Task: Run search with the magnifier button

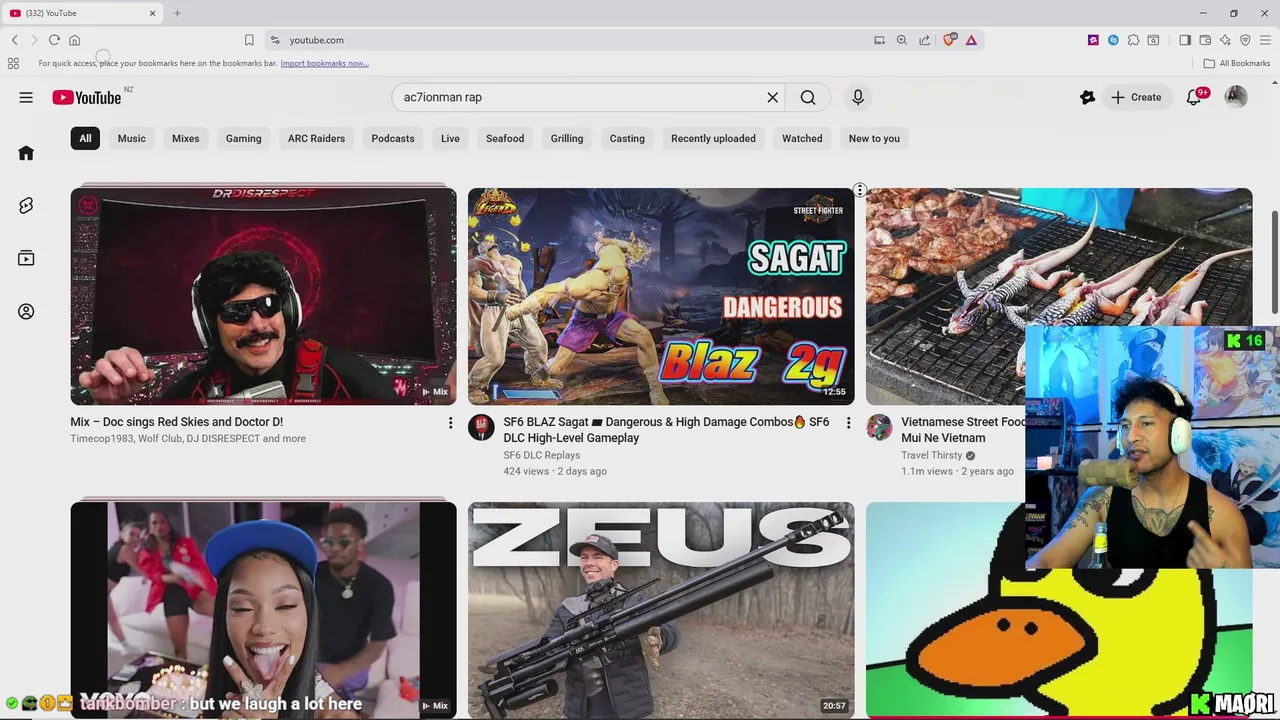Action: (808, 97)
